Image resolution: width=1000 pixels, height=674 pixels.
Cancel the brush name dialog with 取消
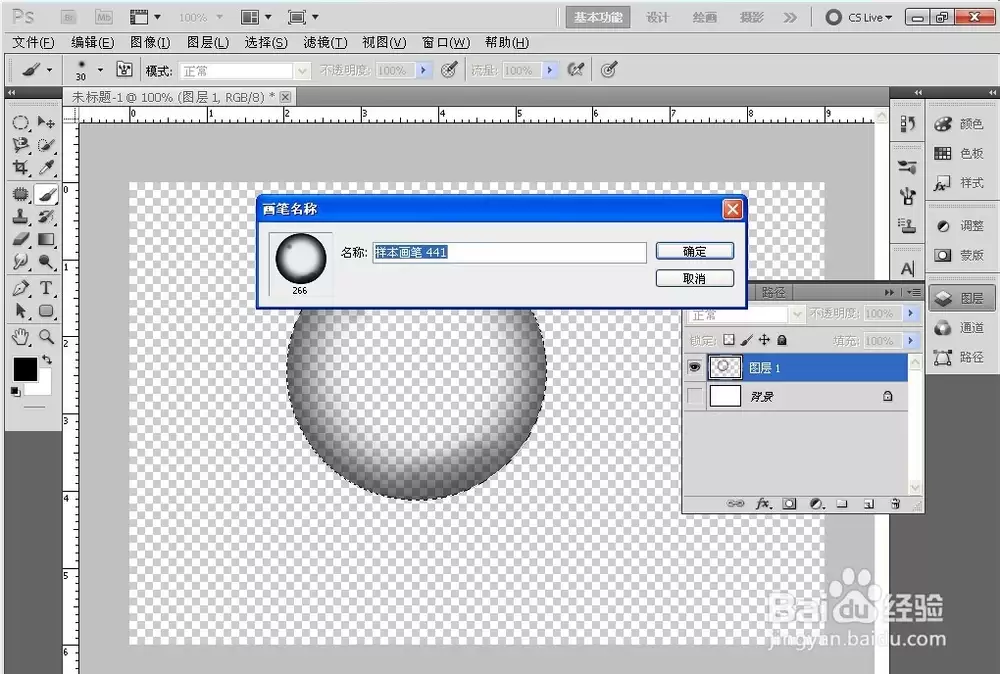click(695, 279)
